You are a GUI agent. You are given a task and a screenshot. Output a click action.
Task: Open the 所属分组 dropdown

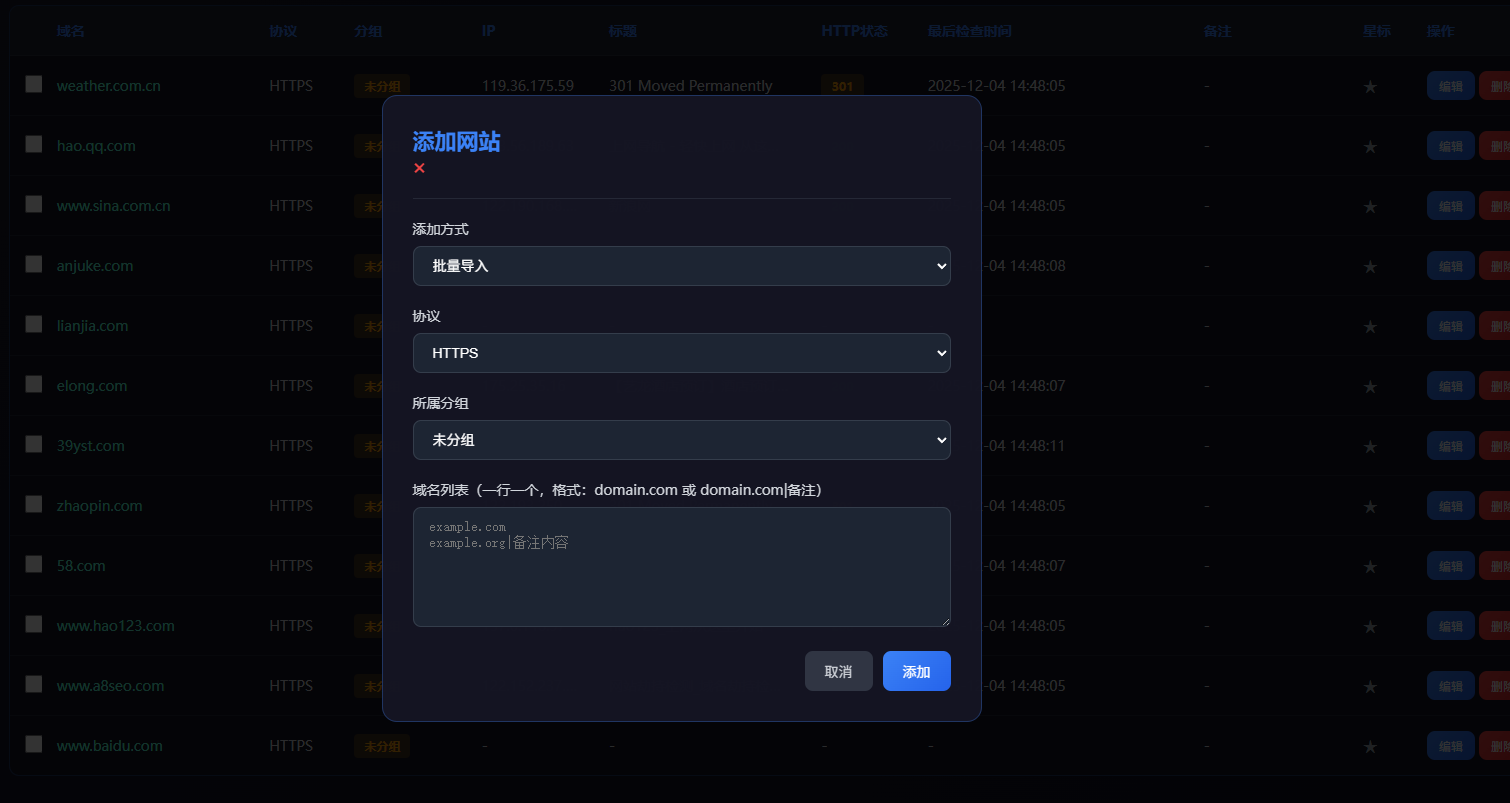tap(681, 440)
